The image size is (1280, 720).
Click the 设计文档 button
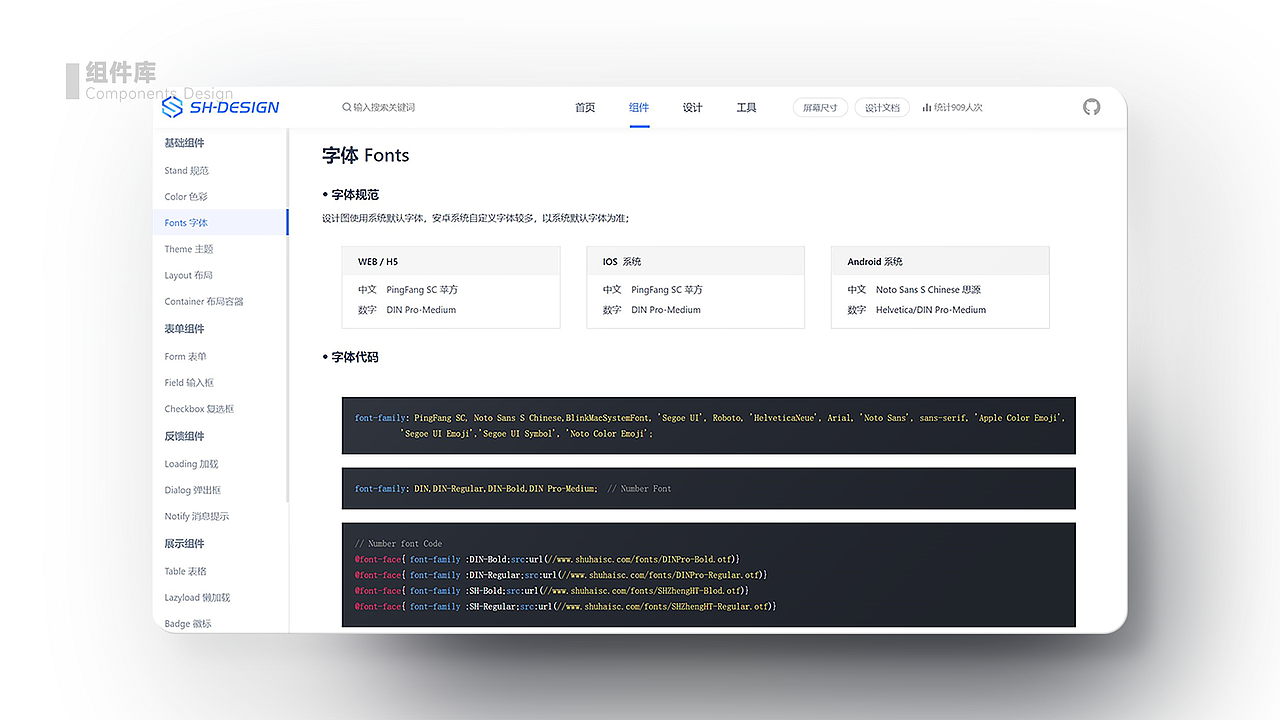882,107
